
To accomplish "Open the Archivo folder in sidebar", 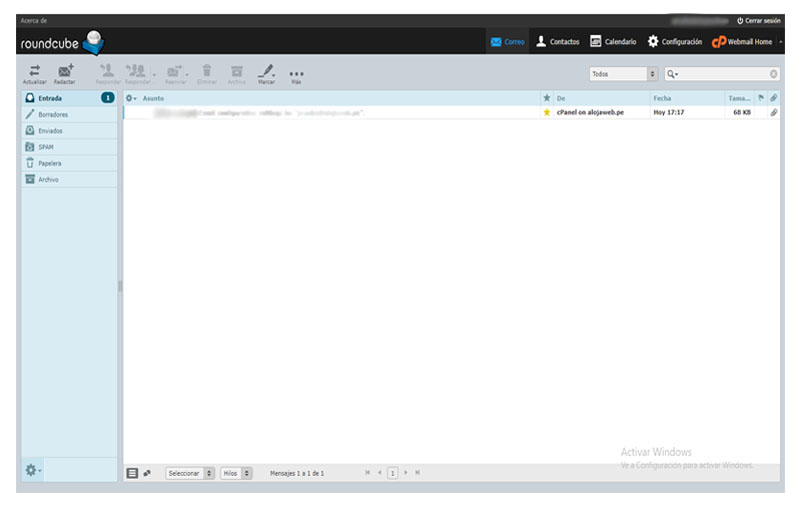I will pyautogui.click(x=69, y=180).
